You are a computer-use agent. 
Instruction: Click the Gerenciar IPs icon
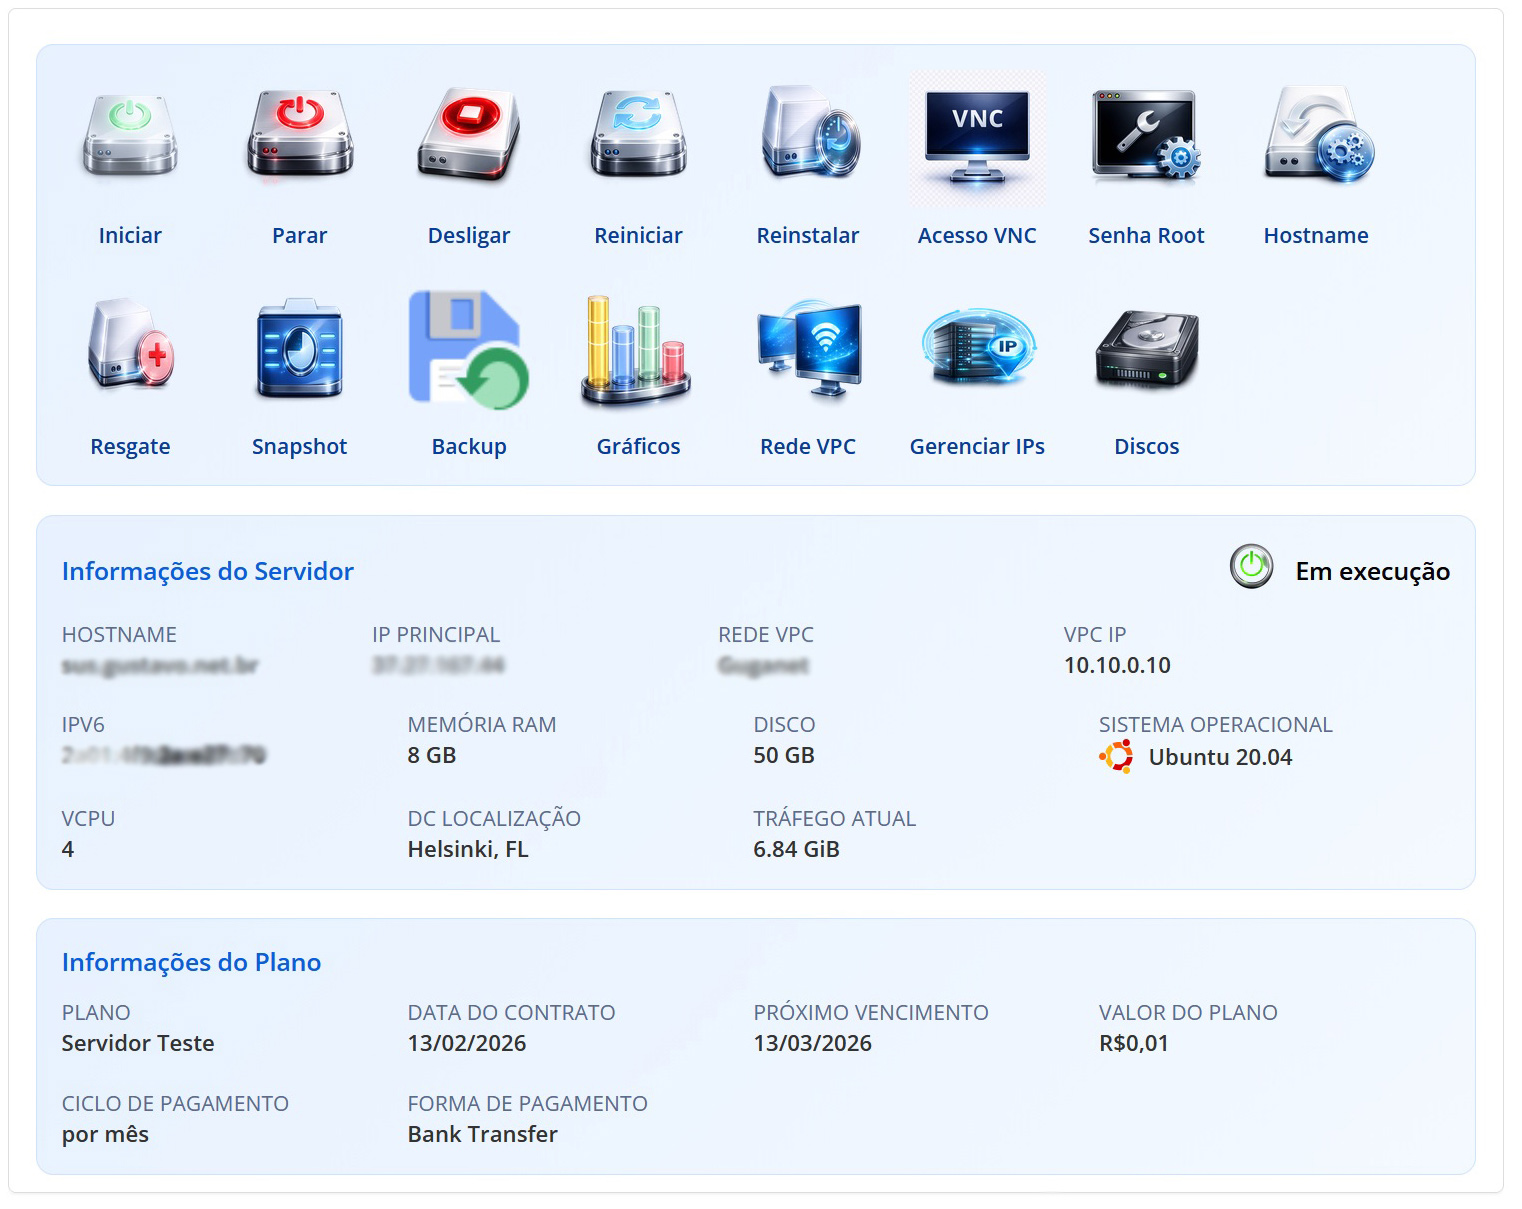point(977,347)
